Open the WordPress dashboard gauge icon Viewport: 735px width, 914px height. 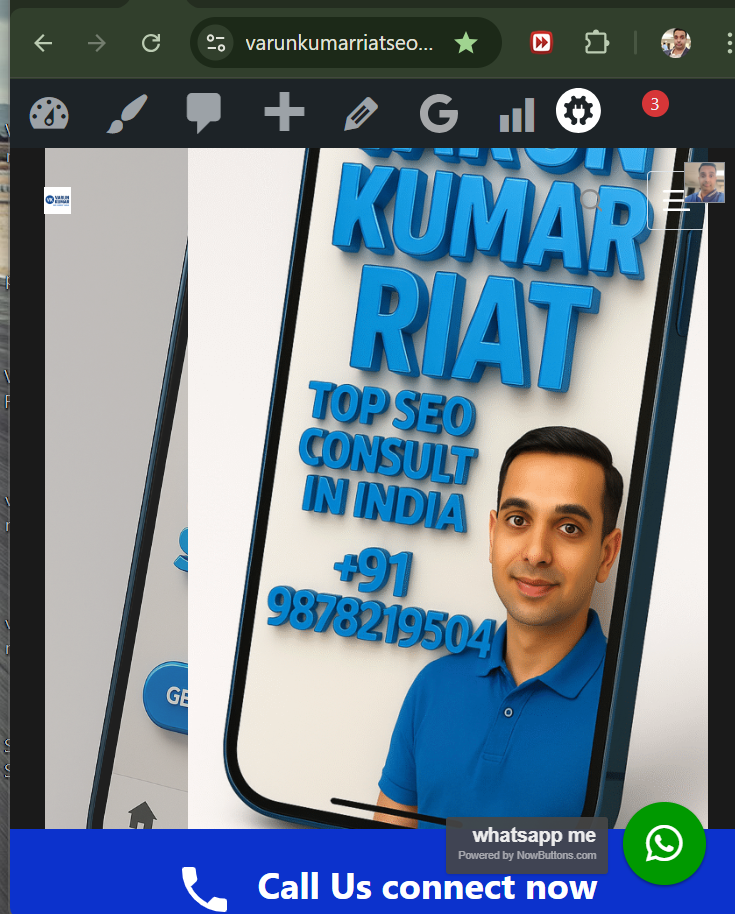pos(49,113)
